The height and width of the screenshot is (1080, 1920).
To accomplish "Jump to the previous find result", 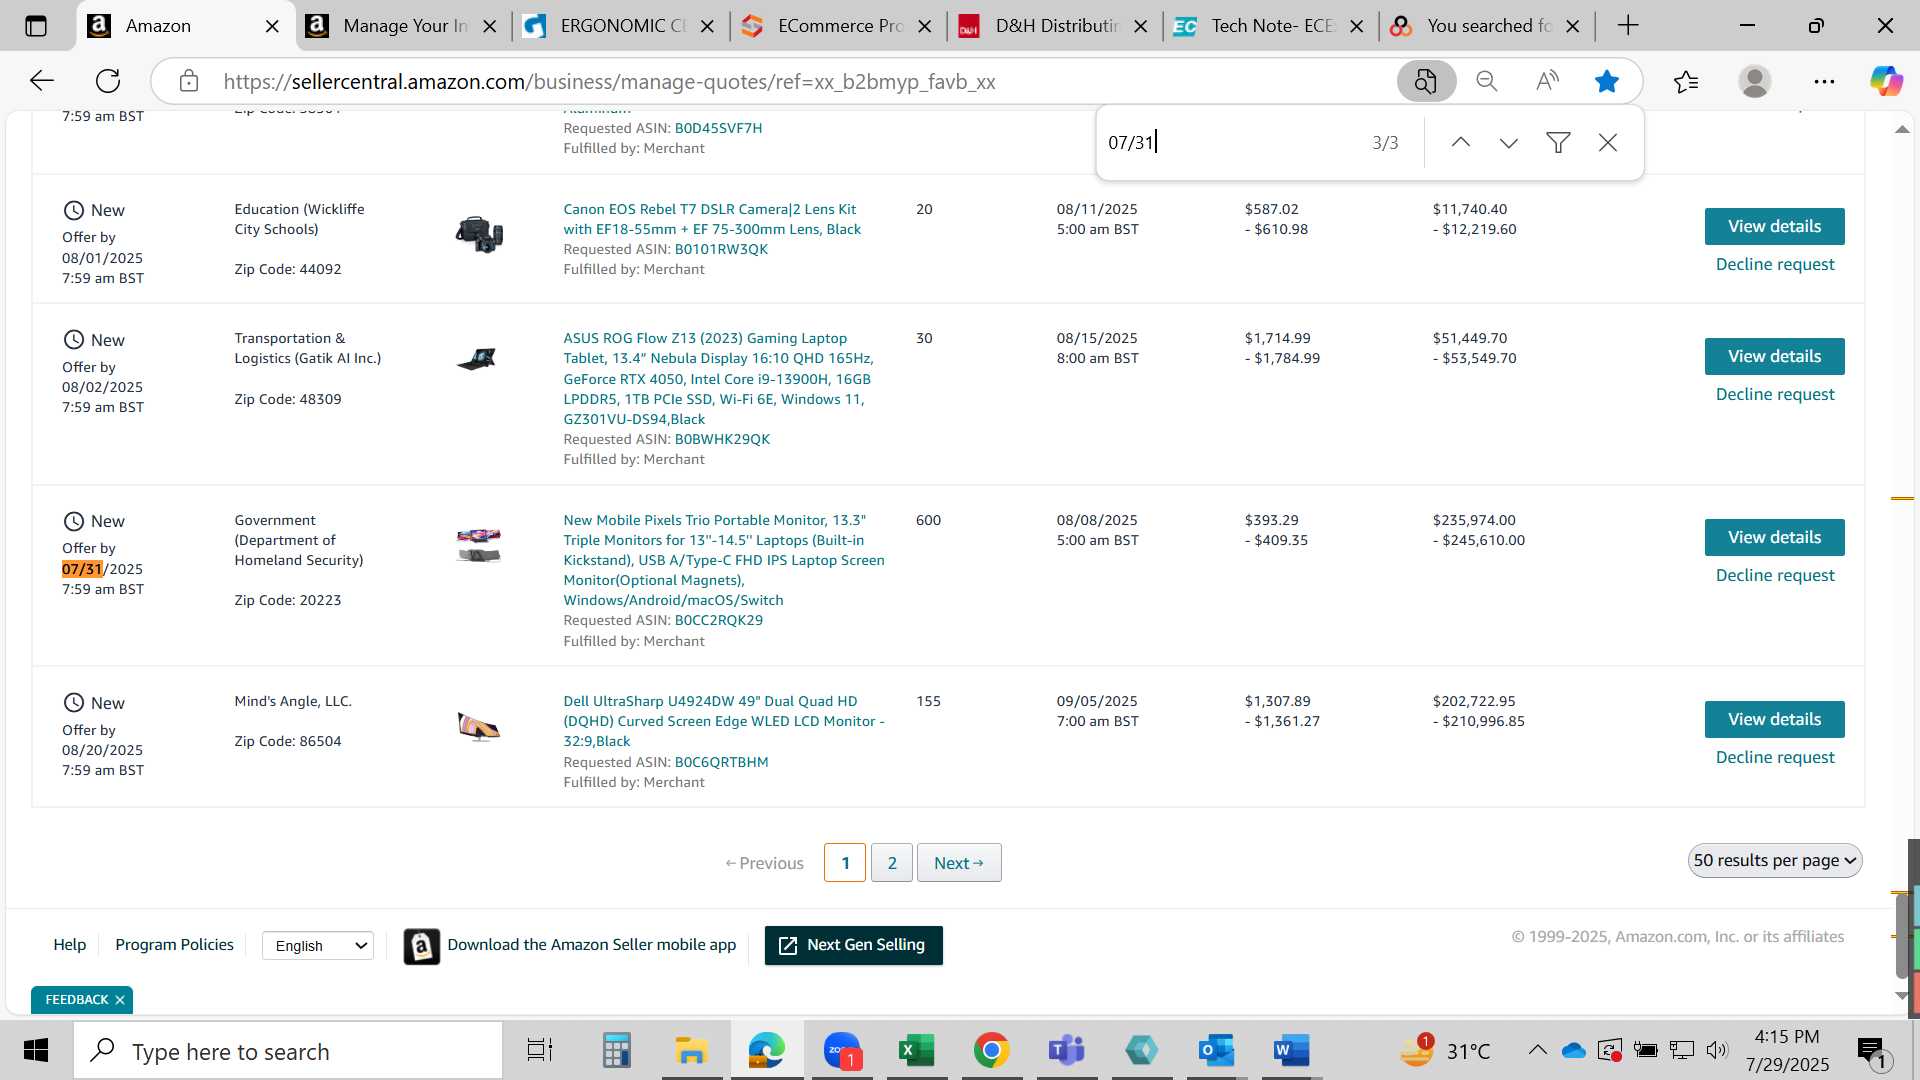I will (1461, 143).
